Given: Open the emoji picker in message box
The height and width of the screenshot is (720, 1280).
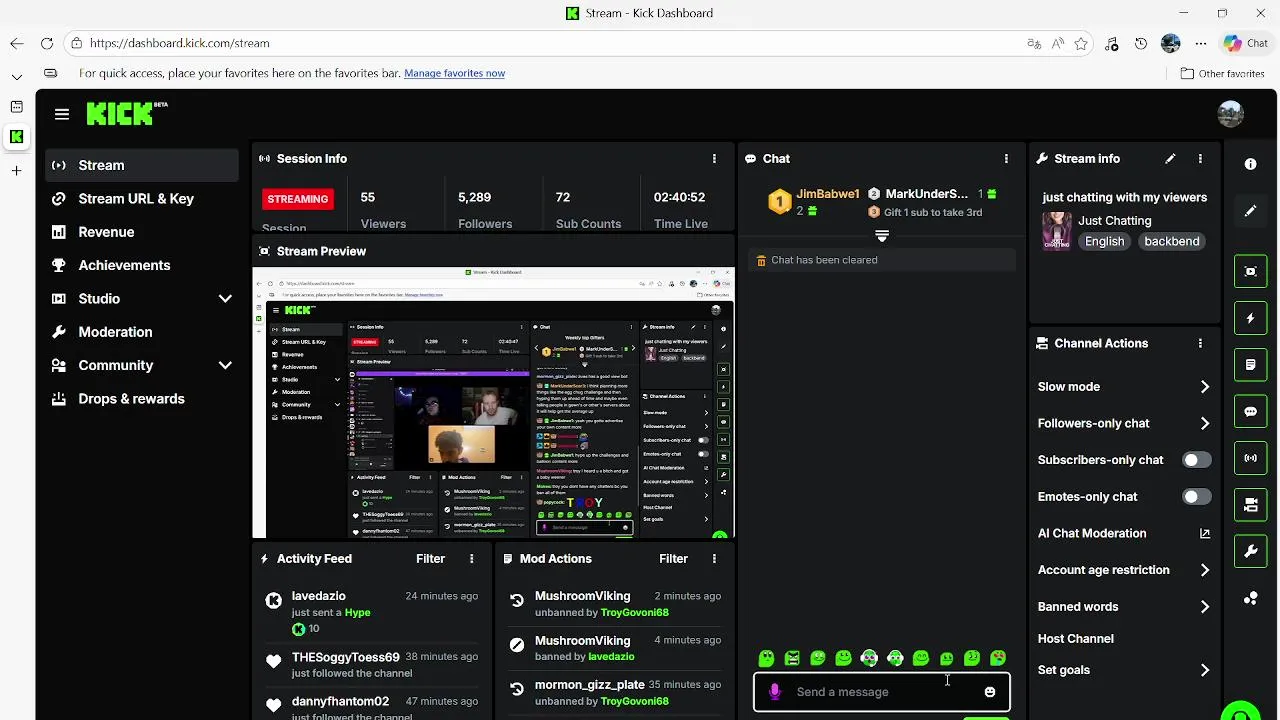Looking at the screenshot, I should (x=990, y=692).
